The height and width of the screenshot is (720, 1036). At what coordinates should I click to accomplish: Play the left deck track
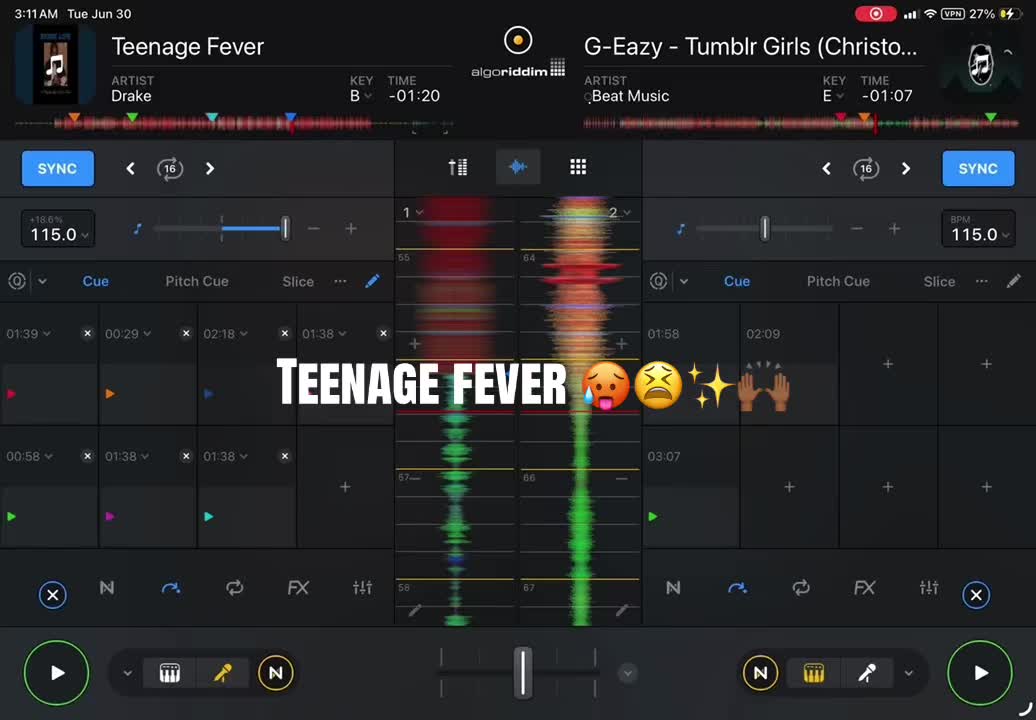tap(57, 673)
